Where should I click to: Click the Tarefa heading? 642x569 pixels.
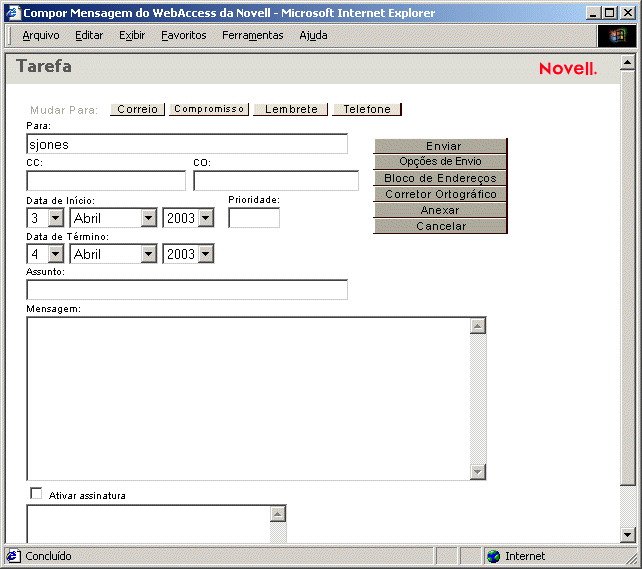tap(44, 66)
